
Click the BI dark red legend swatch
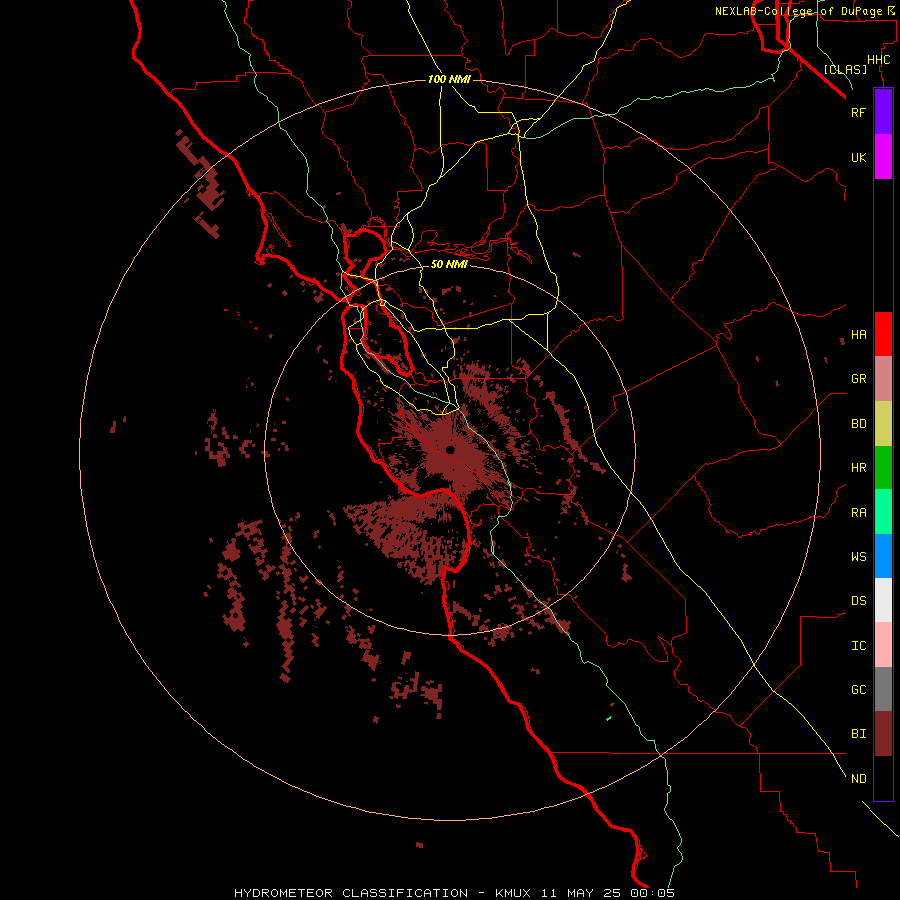tap(883, 734)
